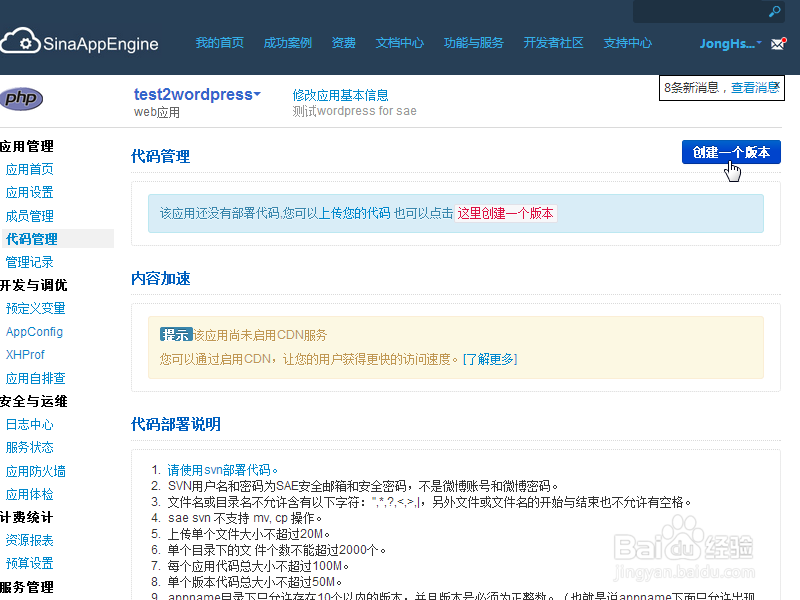This screenshot has width=800, height=600.
Task: Click the 代码部署说明 section heading
Action: [x=176, y=424]
